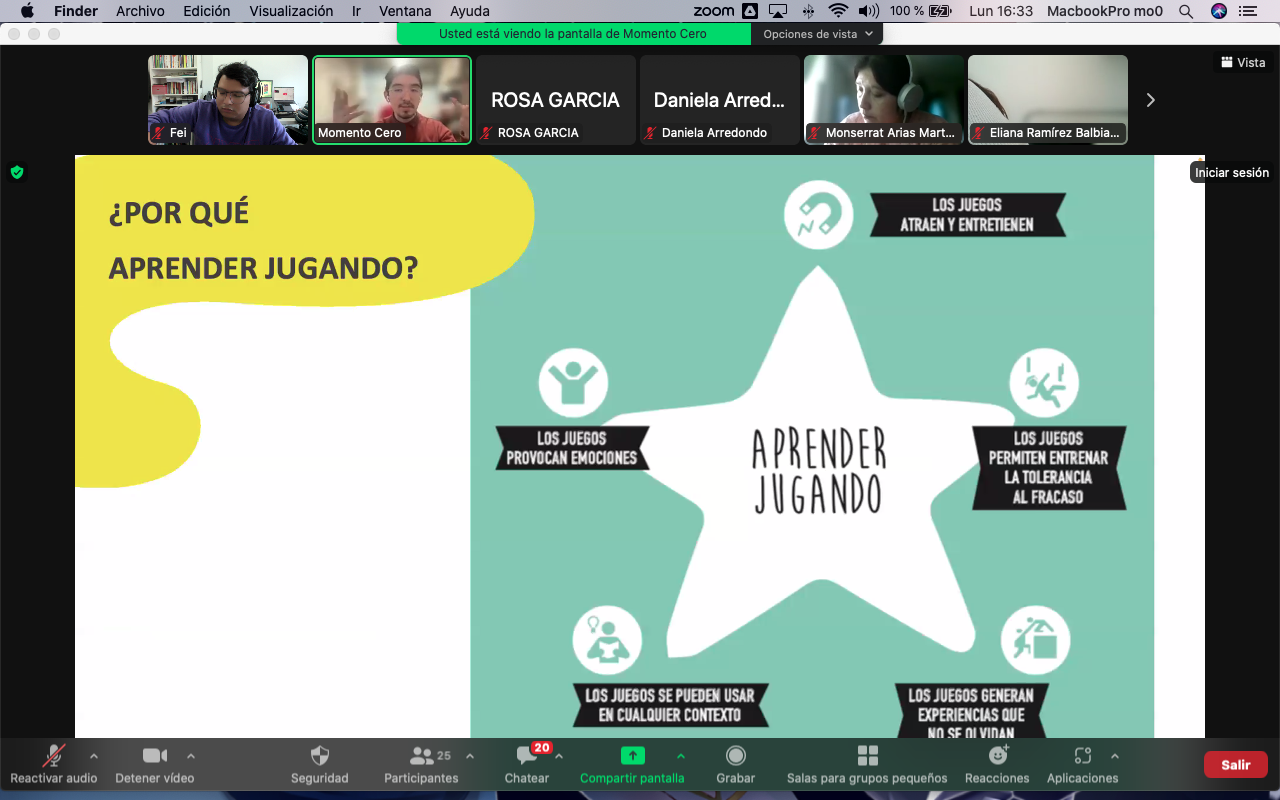Stop camera with Detener vídeo button
The image size is (1280, 800).
click(155, 765)
